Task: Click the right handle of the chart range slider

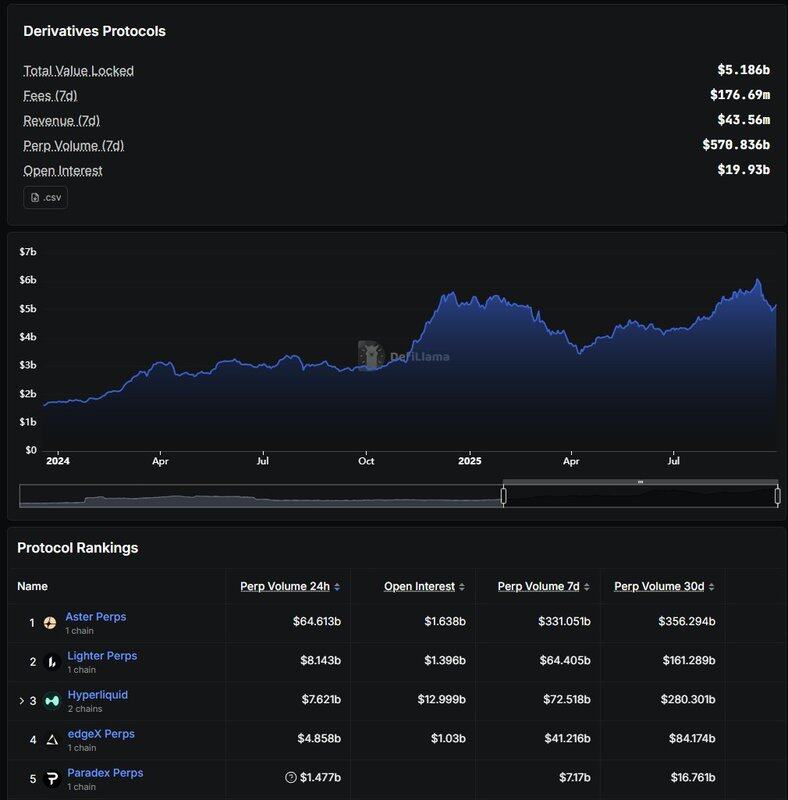Action: point(777,495)
